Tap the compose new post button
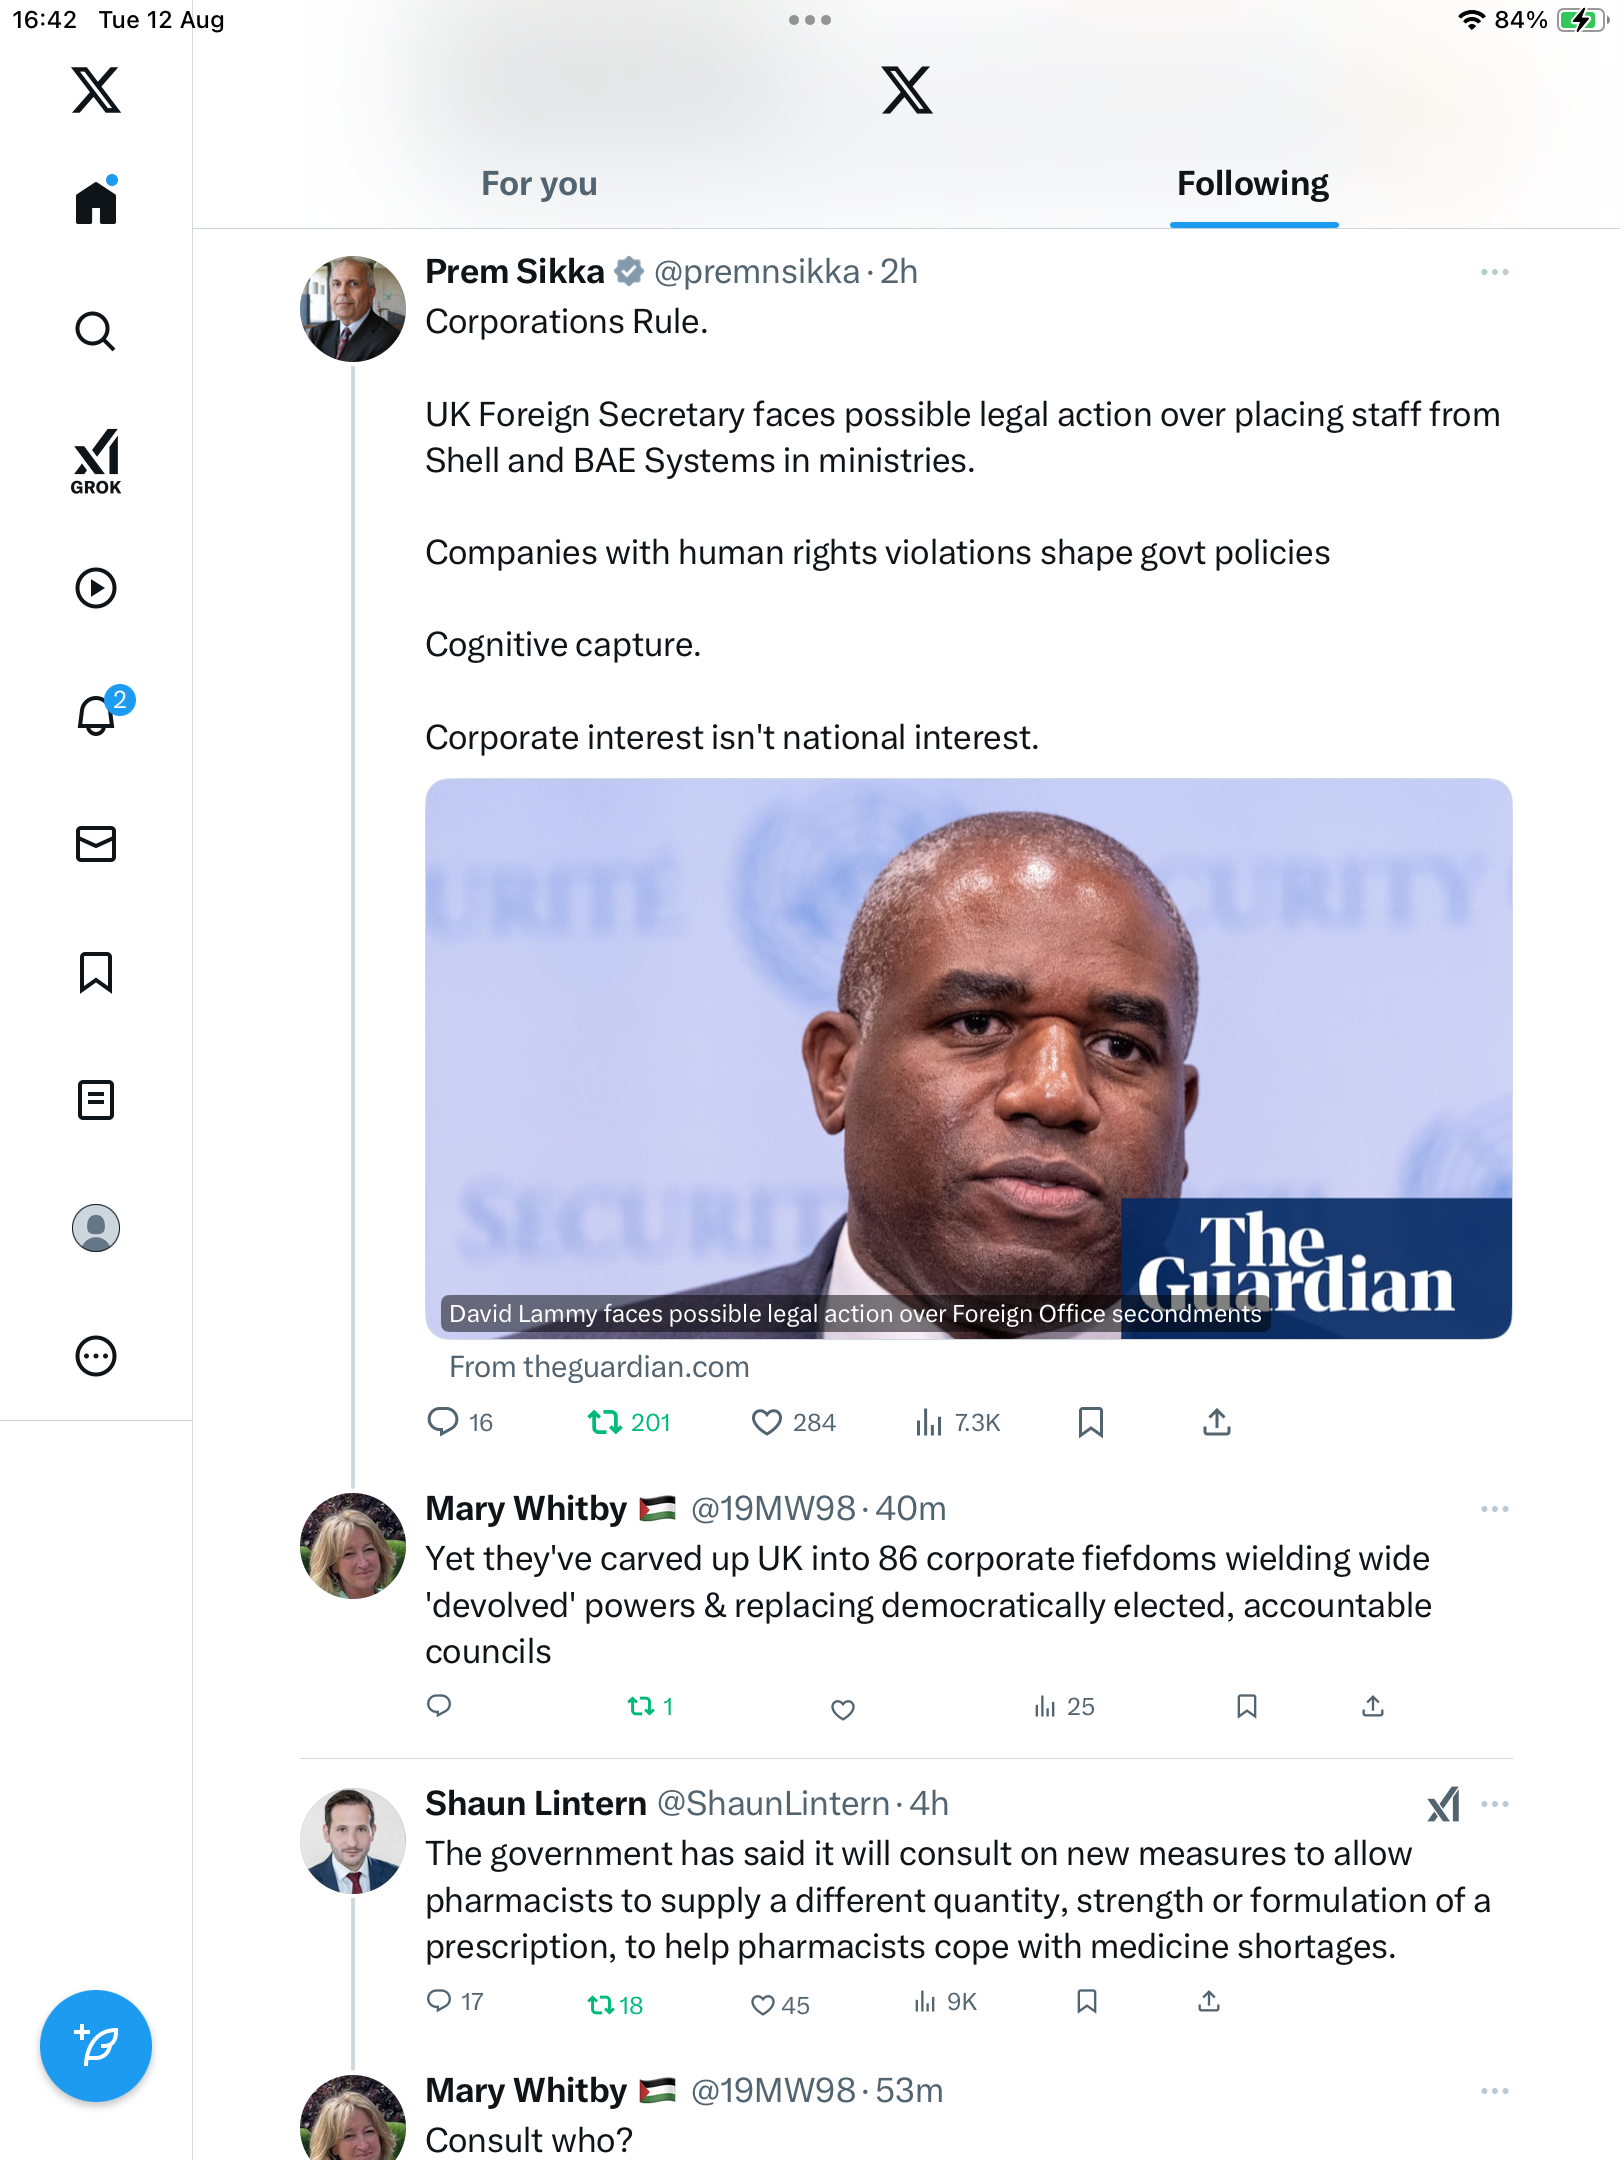Screen dimensions: 1620x2160 [x=96, y=2045]
